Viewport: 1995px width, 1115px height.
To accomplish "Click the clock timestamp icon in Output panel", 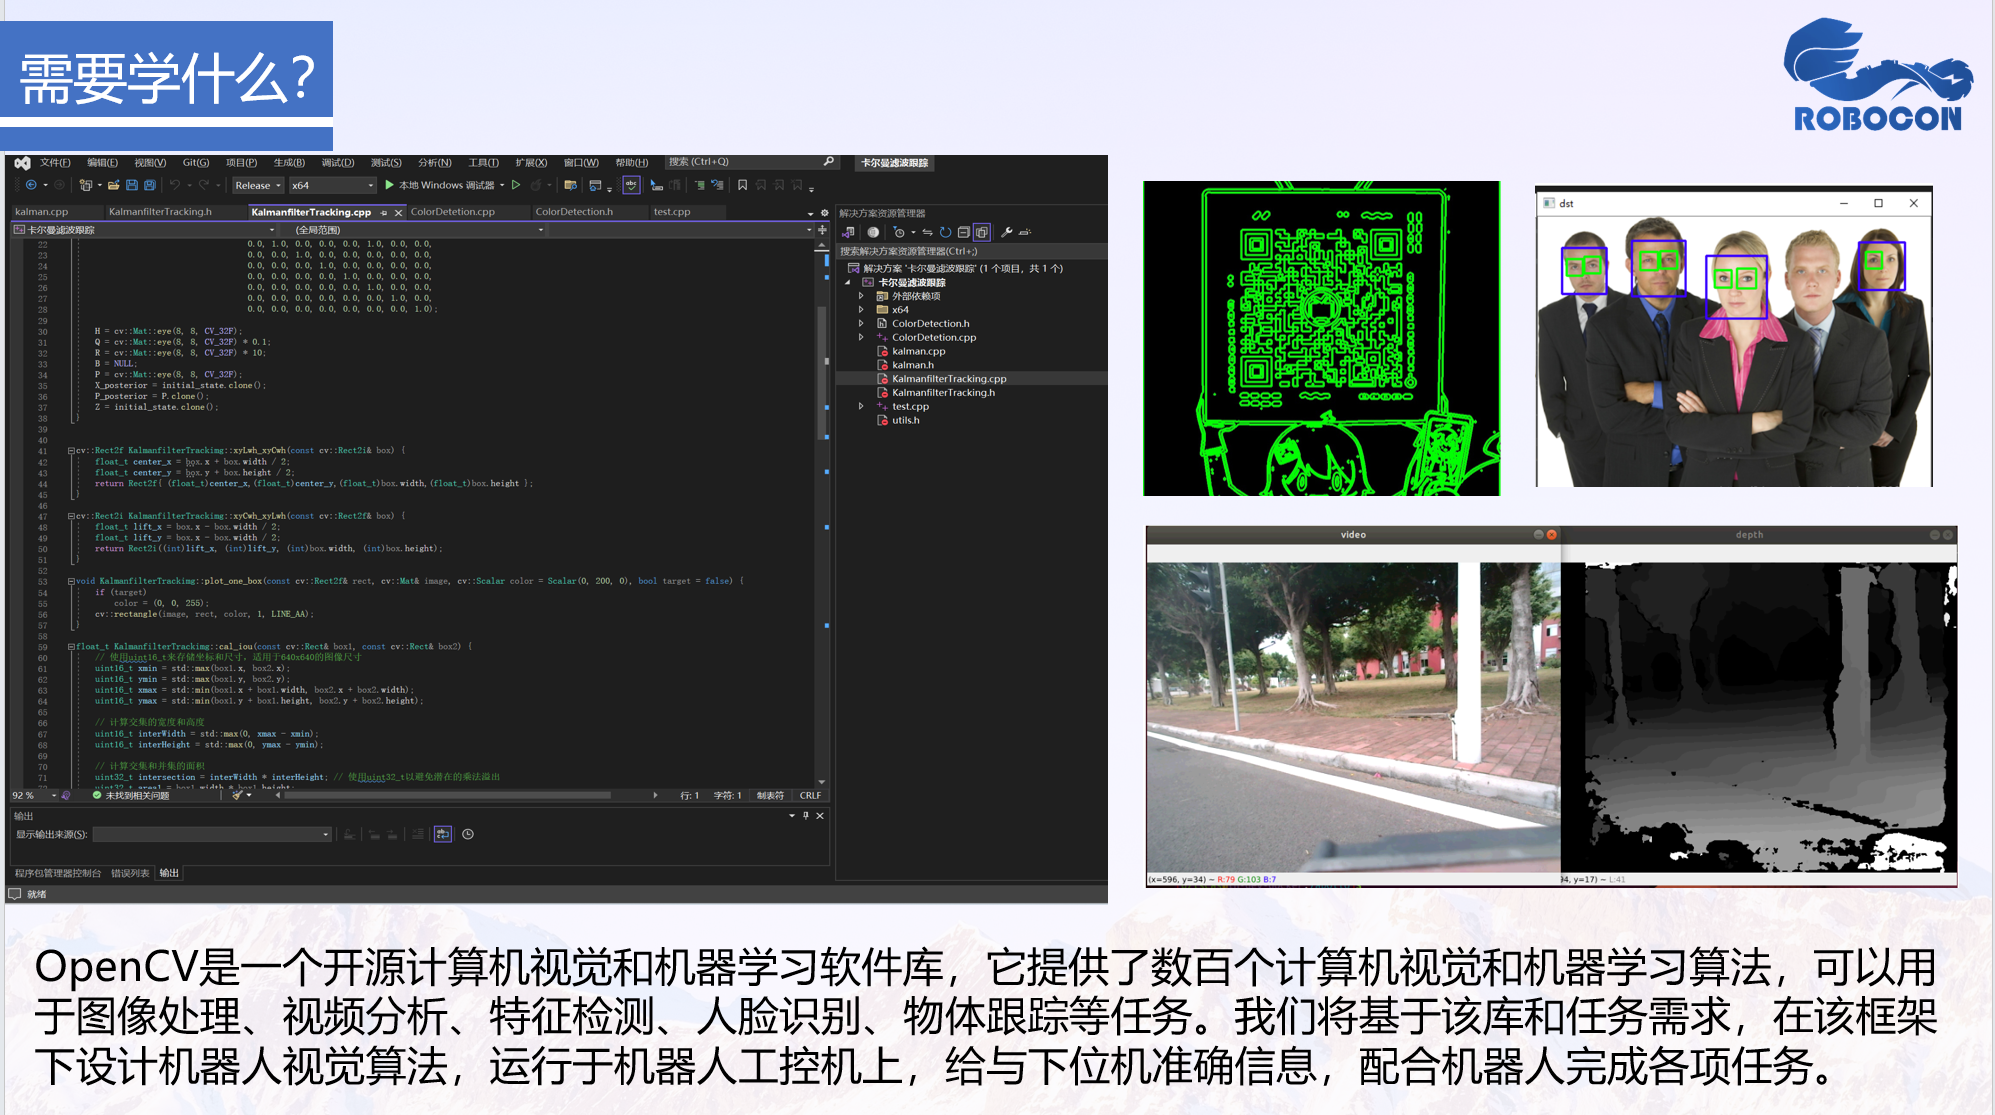I will [467, 834].
